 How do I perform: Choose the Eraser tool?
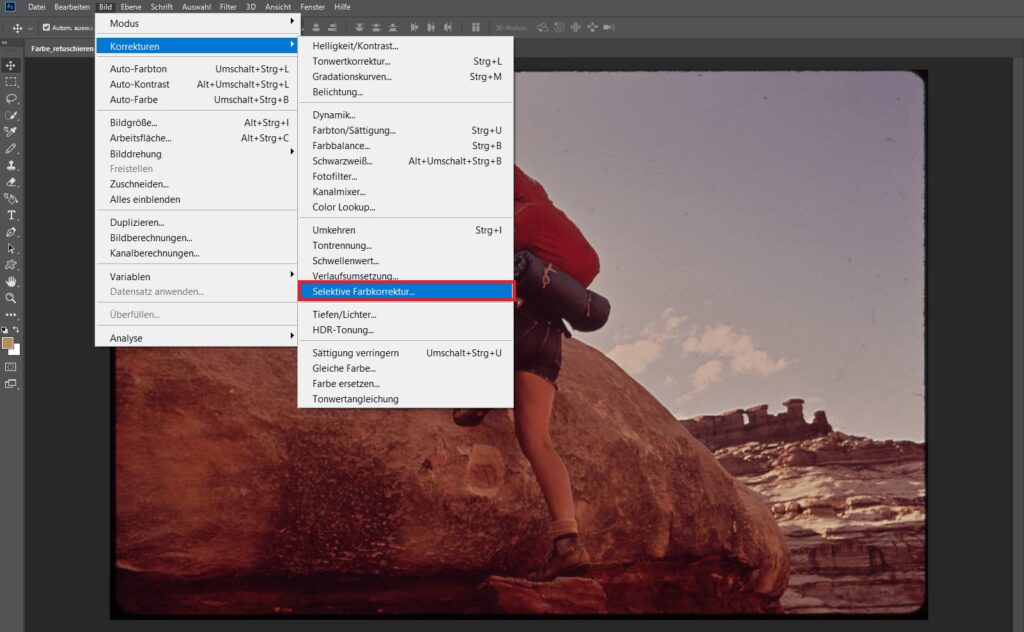pos(11,182)
